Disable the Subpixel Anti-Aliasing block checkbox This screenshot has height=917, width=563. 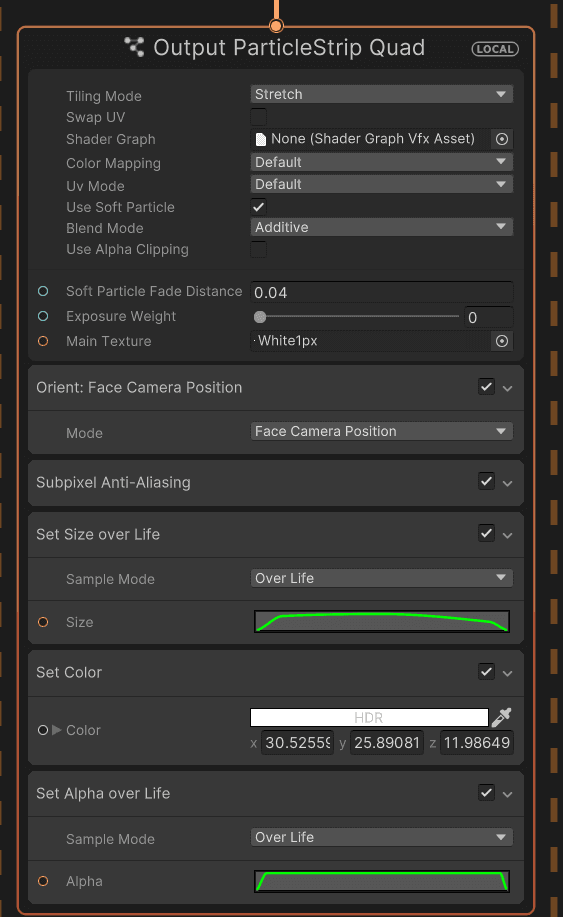pyautogui.click(x=486, y=481)
